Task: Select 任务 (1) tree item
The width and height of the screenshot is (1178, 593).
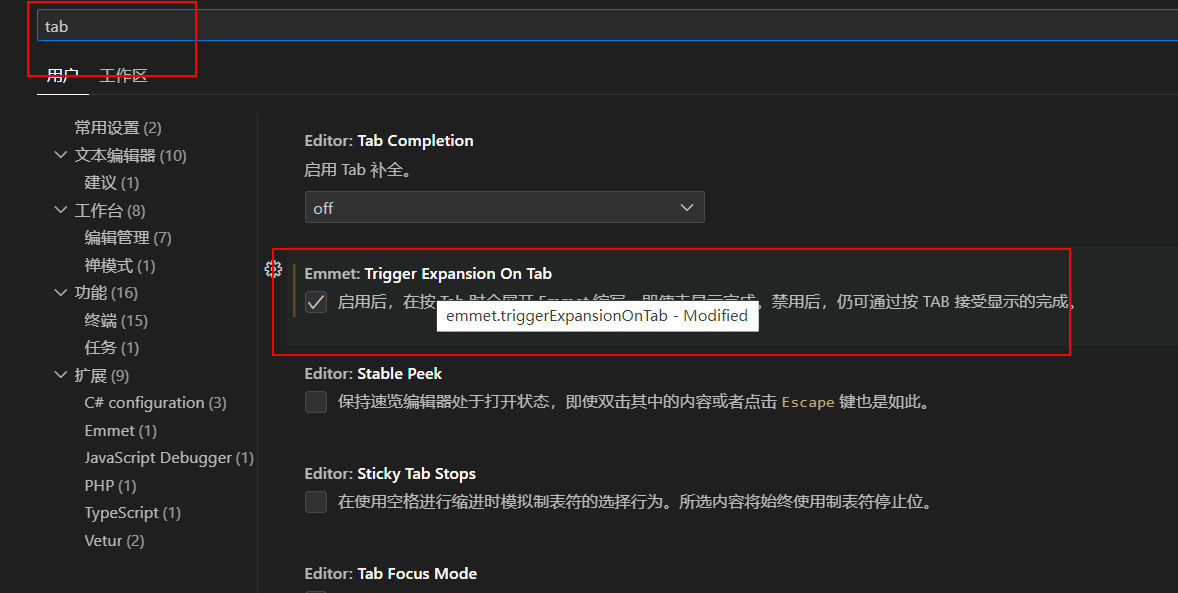Action: pos(112,347)
